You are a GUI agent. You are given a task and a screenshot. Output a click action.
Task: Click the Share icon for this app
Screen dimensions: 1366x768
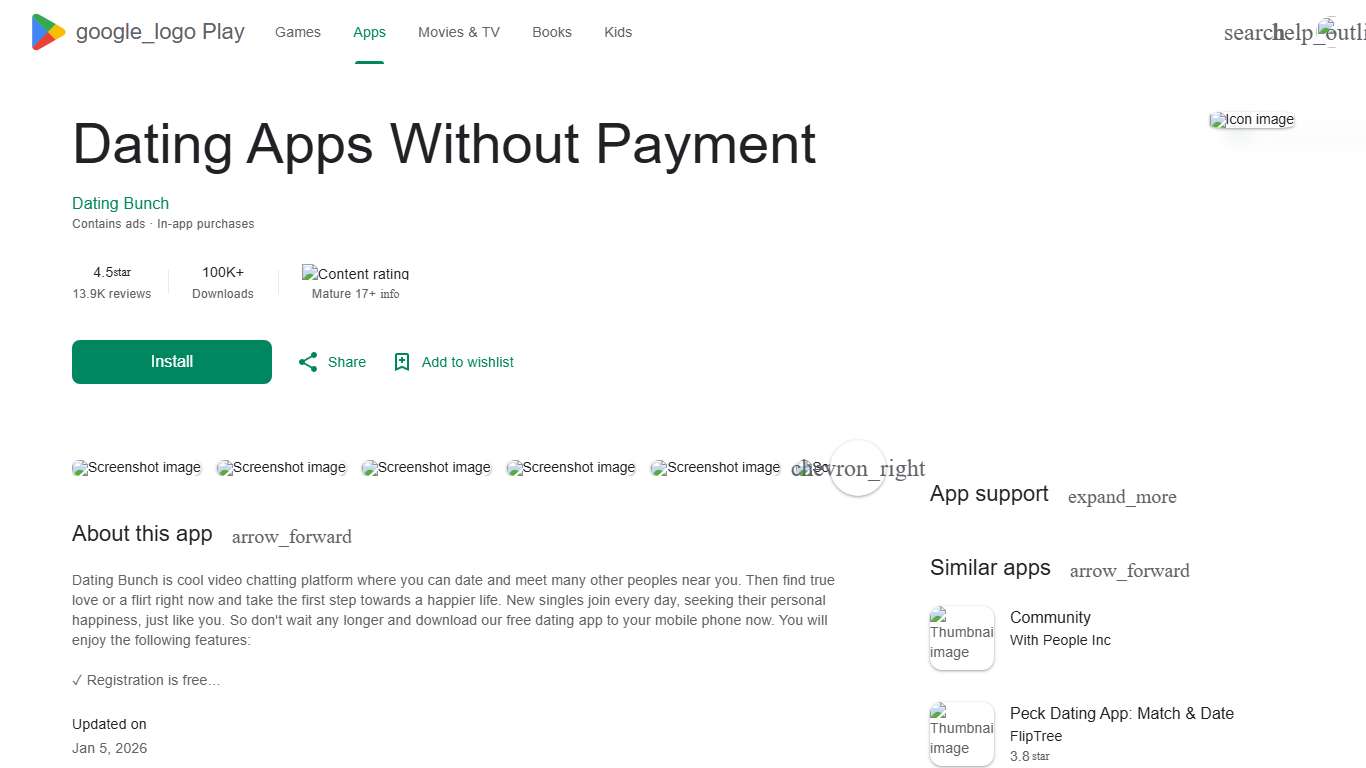pyautogui.click(x=308, y=362)
